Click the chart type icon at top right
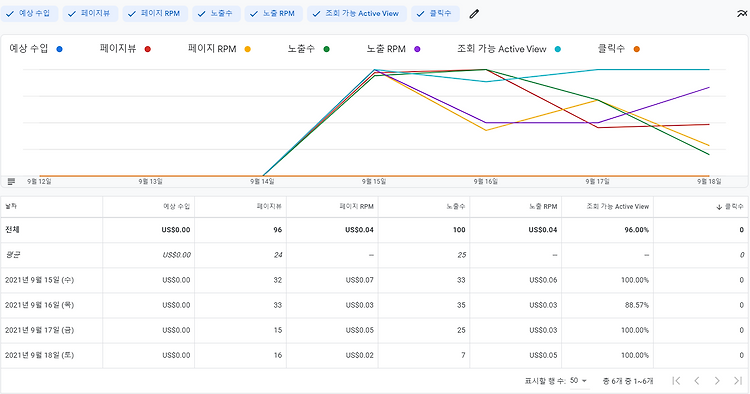Viewport: 750px width, 394px height. [x=742, y=14]
